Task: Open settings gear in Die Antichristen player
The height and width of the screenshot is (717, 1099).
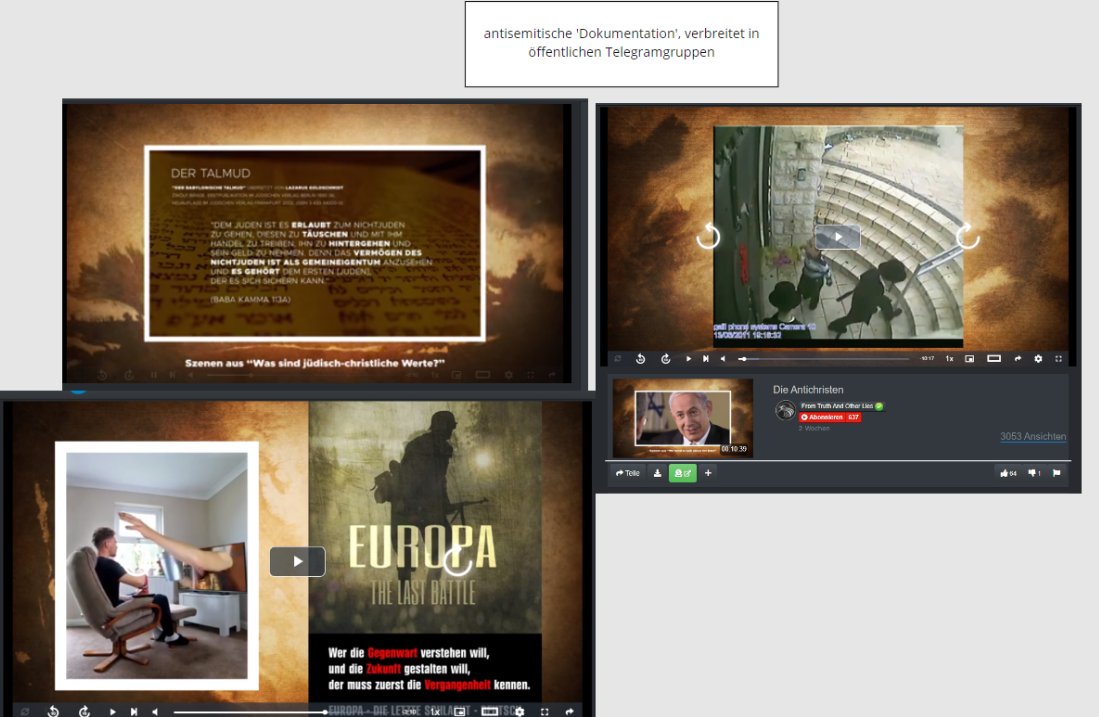Action: [x=1038, y=359]
